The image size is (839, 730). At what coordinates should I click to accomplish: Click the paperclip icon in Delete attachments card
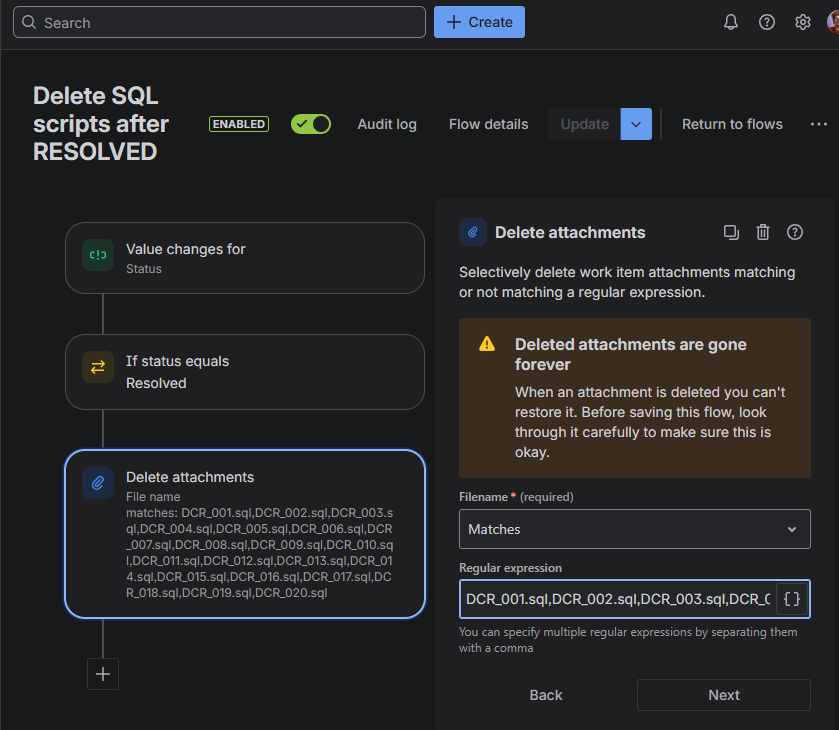pos(98,483)
